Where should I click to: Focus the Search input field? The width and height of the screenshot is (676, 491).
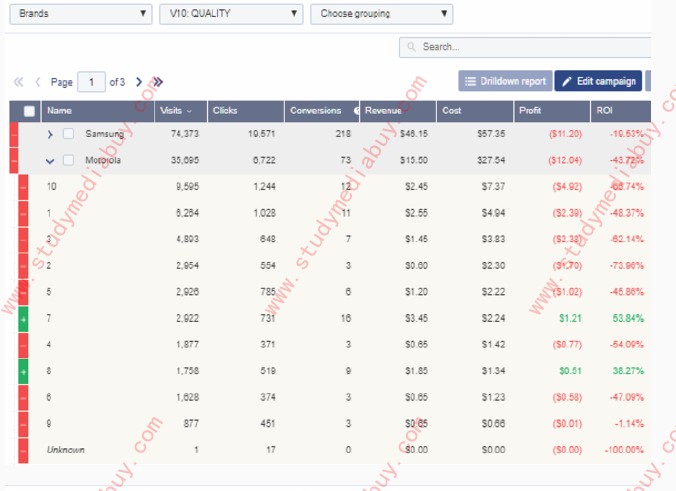coord(525,47)
